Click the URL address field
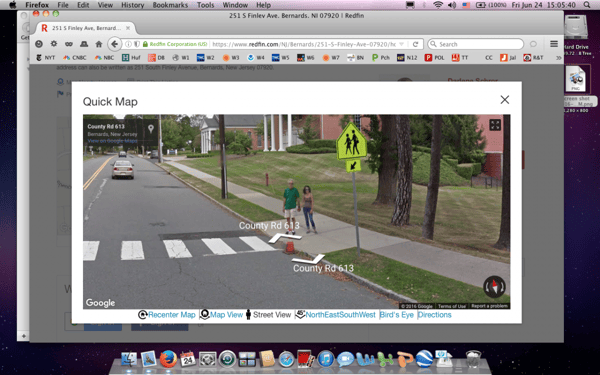Viewport: 600px width, 375px height. pyautogui.click(x=304, y=44)
